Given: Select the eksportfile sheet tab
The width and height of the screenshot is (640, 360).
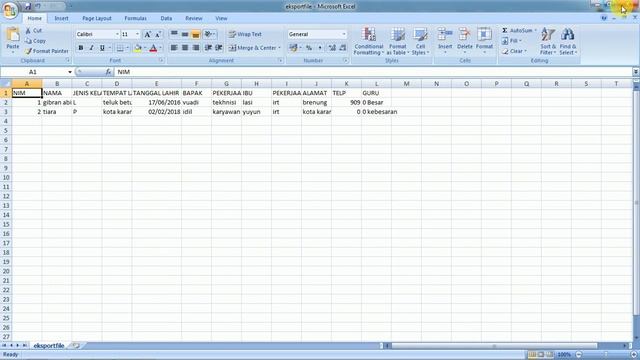Looking at the screenshot, I should tap(49, 346).
